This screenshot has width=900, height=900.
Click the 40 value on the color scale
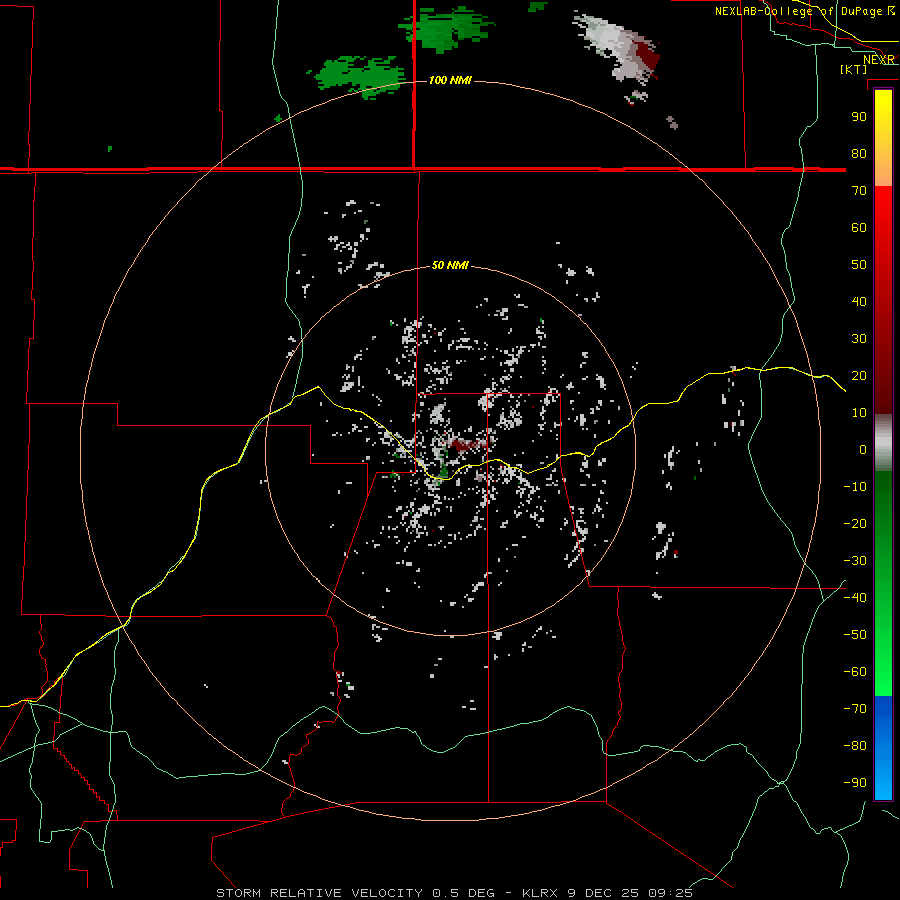pos(859,301)
